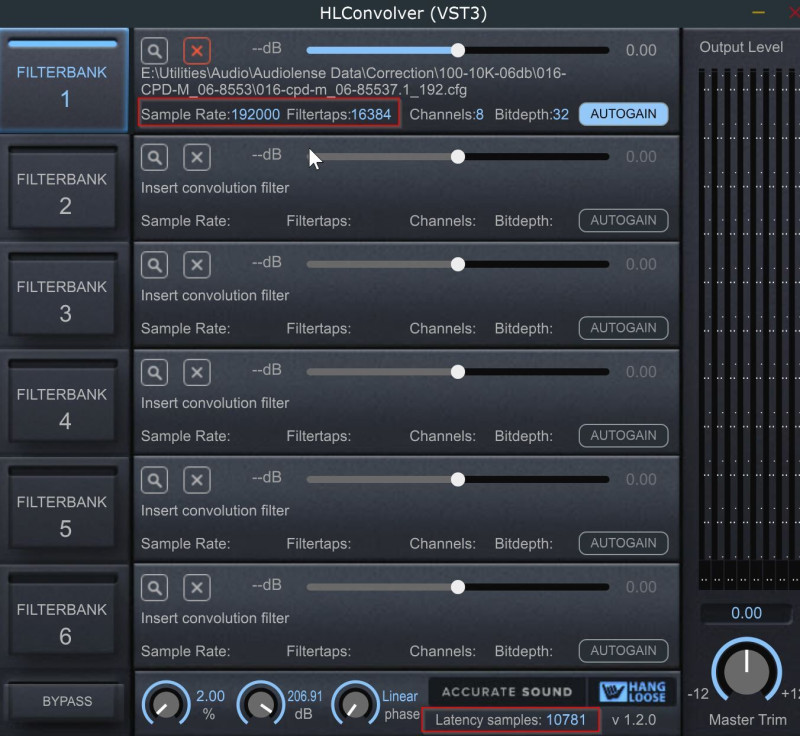Click X clear icon in Filterbank 6 row

(197, 588)
